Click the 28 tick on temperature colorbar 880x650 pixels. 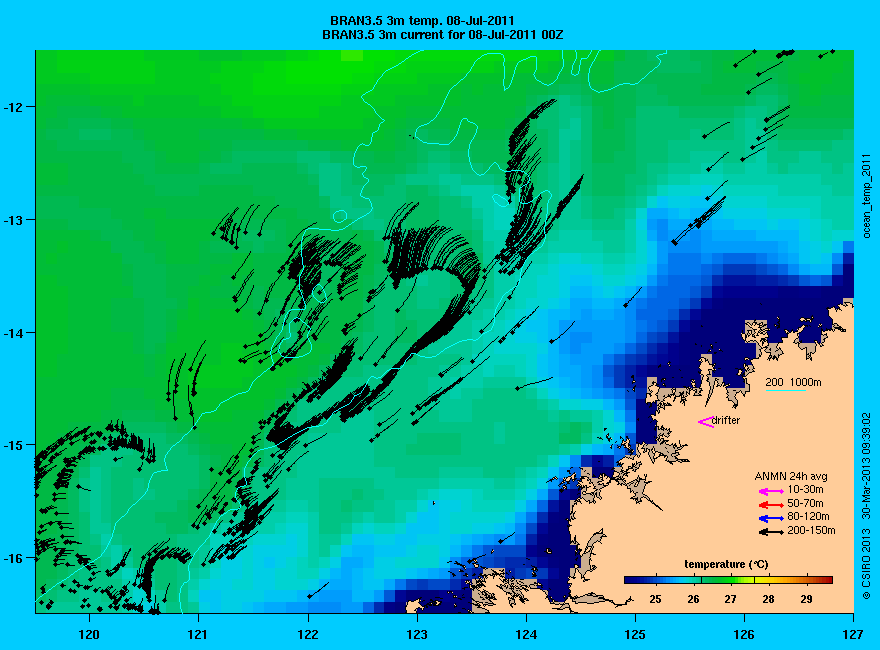point(768,599)
